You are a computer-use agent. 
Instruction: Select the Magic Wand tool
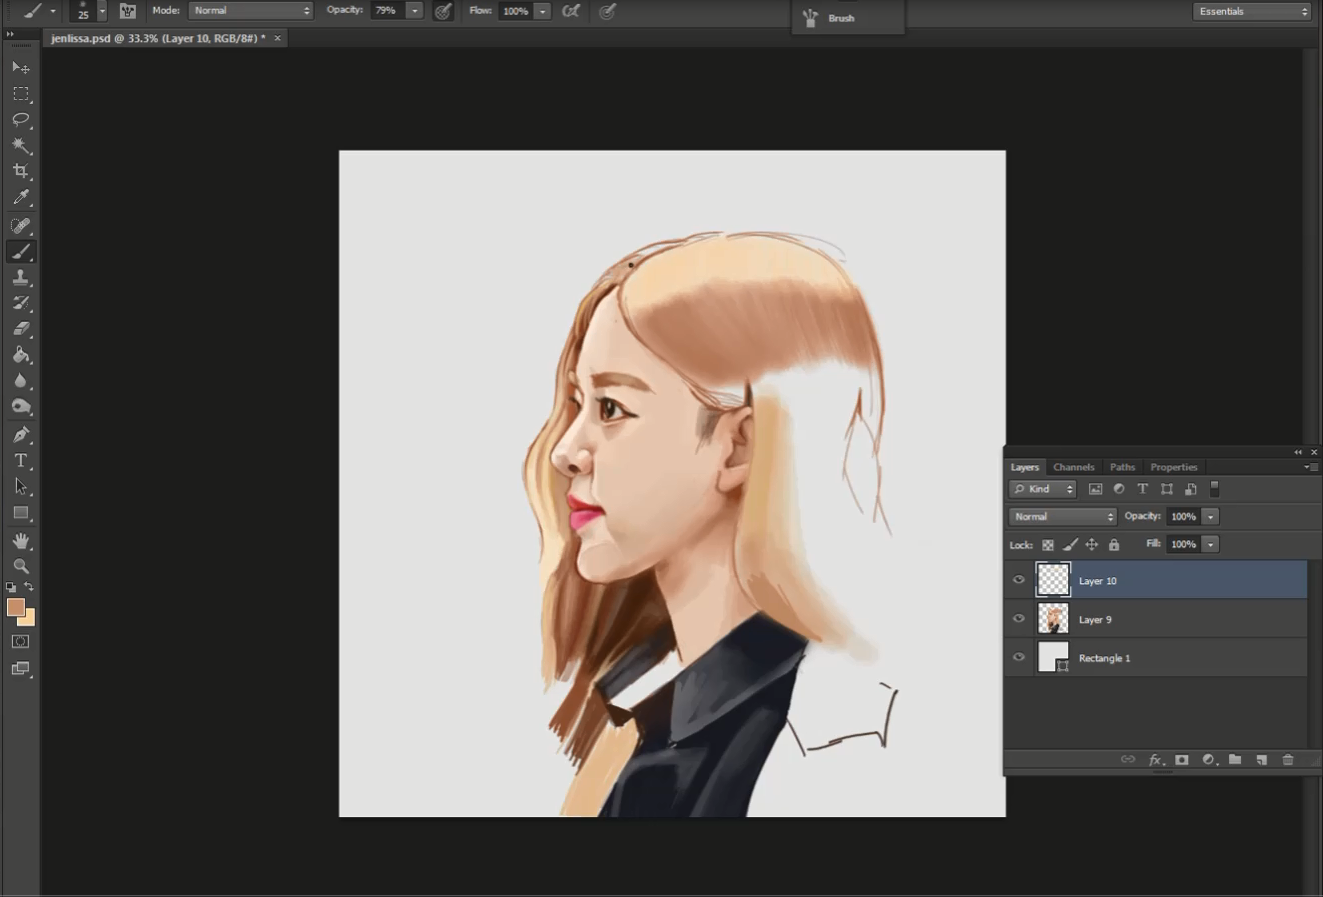[21, 146]
